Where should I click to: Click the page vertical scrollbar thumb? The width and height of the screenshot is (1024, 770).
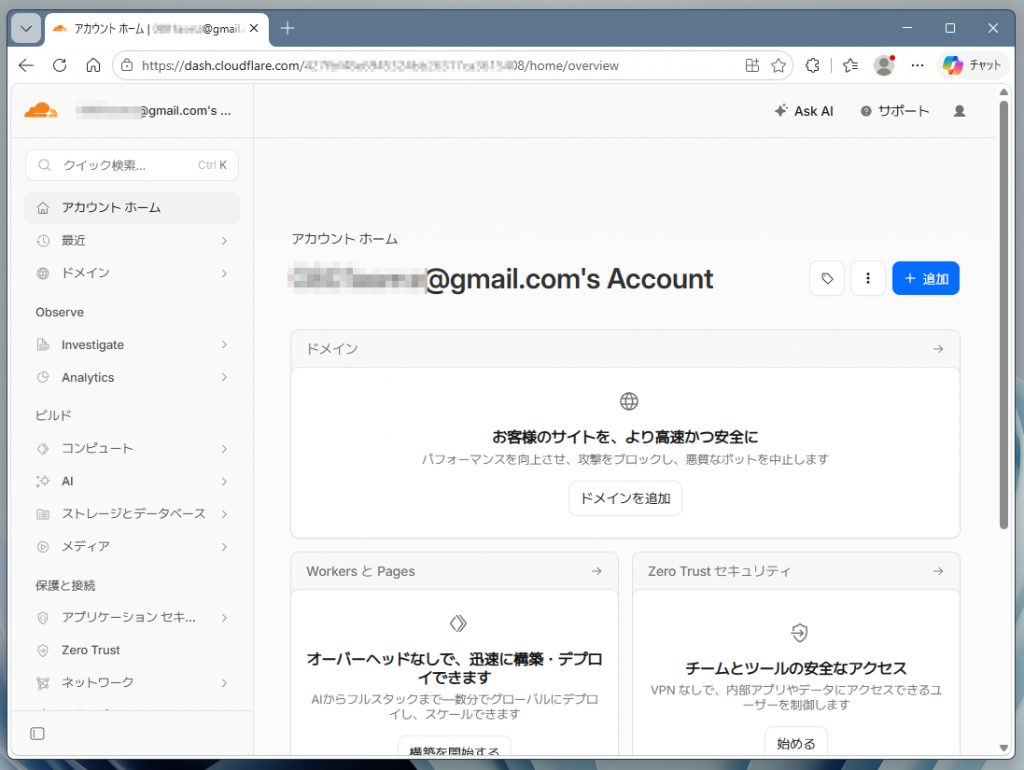(x=1003, y=313)
